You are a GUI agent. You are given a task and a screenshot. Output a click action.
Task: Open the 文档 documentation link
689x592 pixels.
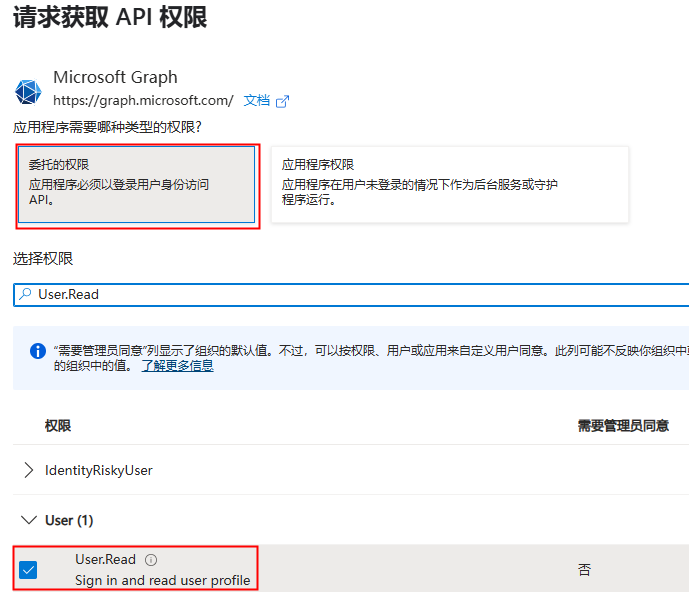click(257, 101)
